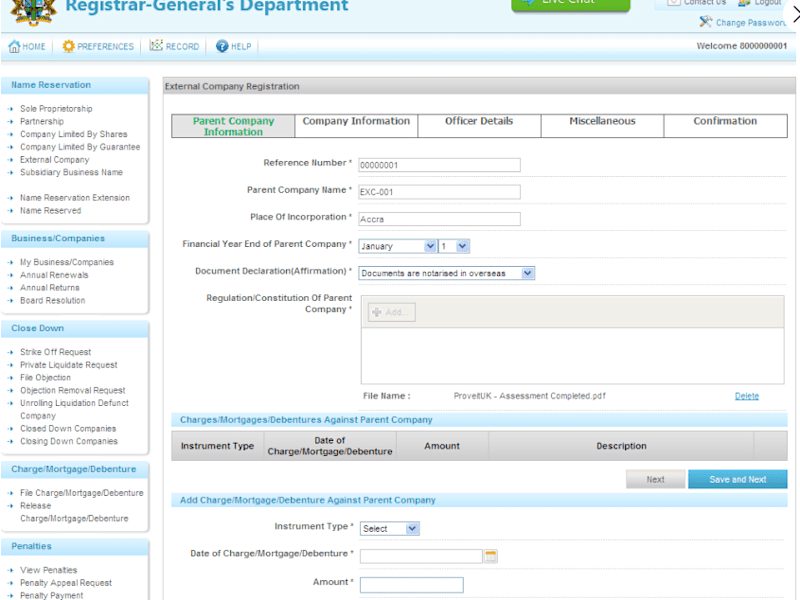Open Instrument Type Select dropdown
This screenshot has width=800, height=600.
coord(390,529)
